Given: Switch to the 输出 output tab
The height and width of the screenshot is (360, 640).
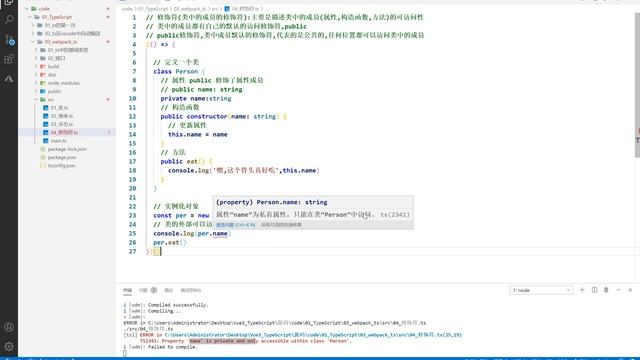Looking at the screenshot, I should tap(169, 290).
